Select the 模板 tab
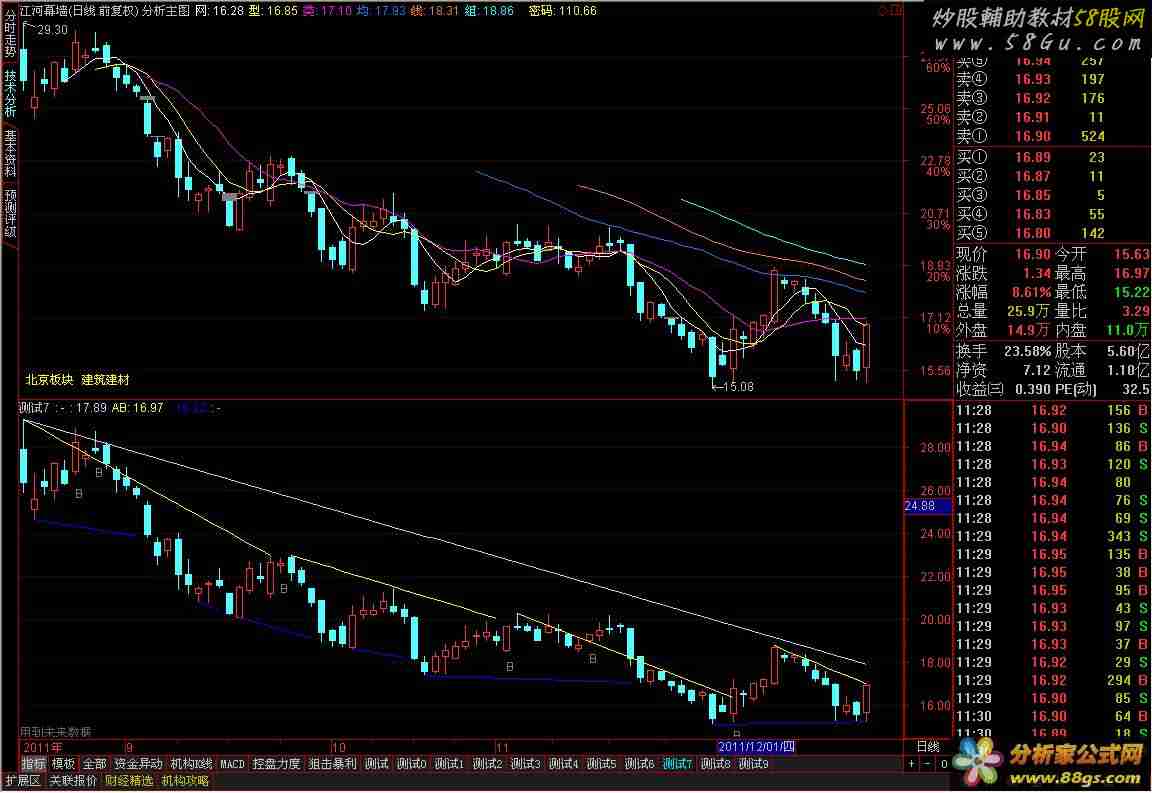 point(63,764)
